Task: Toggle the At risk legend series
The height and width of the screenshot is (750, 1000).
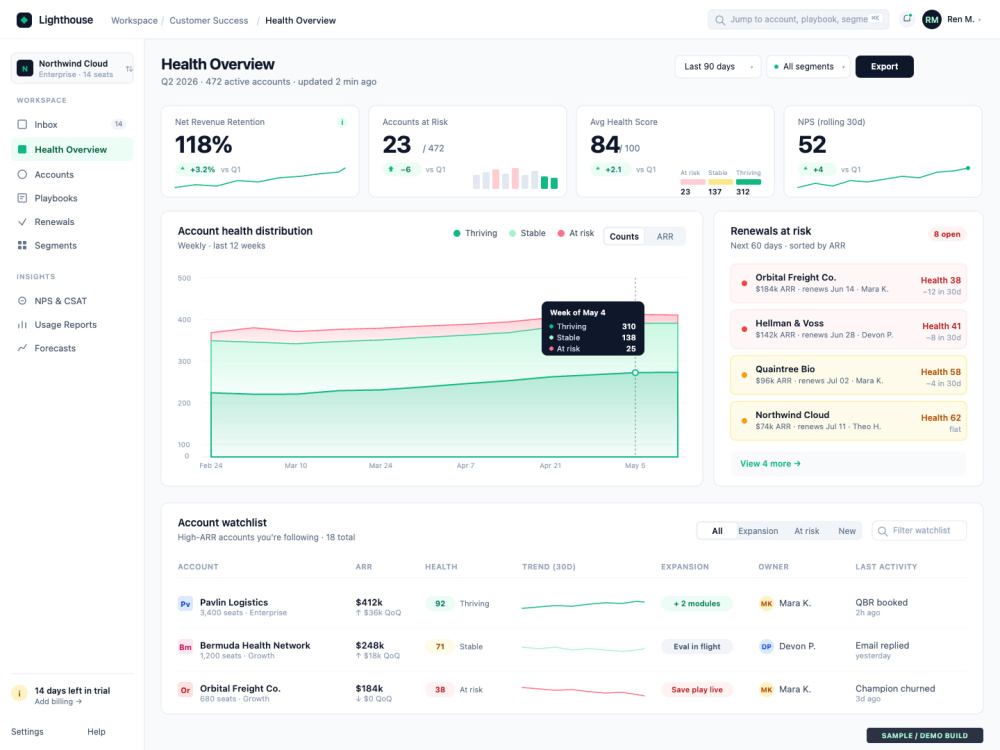Action: pos(575,233)
